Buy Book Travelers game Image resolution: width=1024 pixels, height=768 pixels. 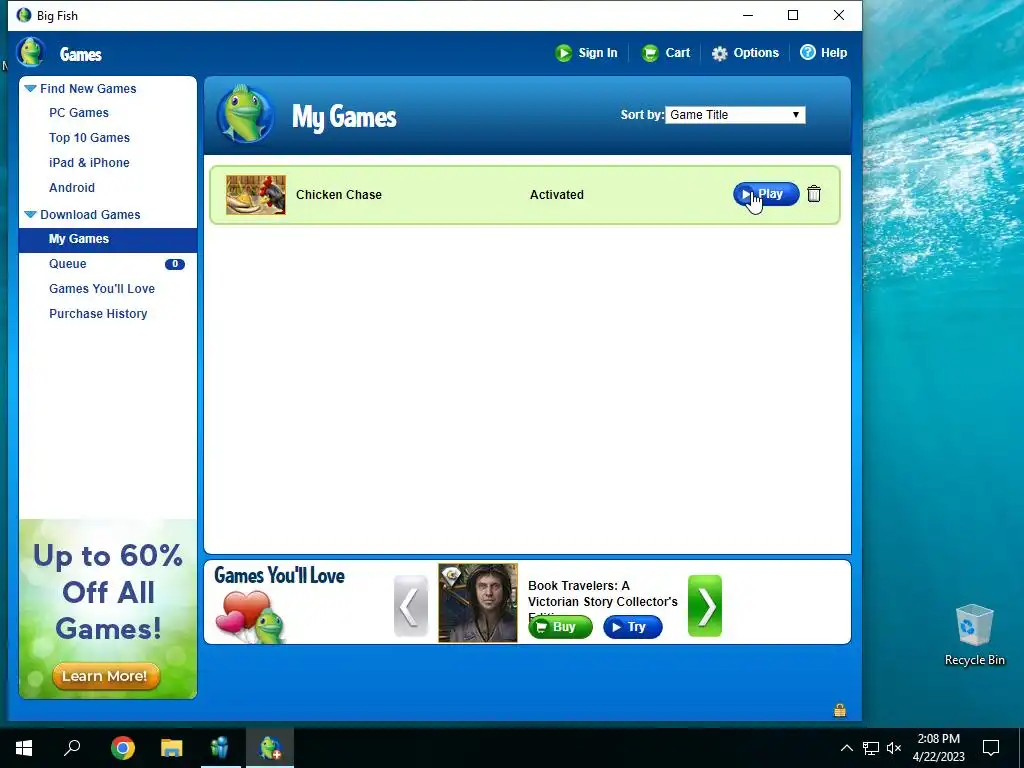560,627
